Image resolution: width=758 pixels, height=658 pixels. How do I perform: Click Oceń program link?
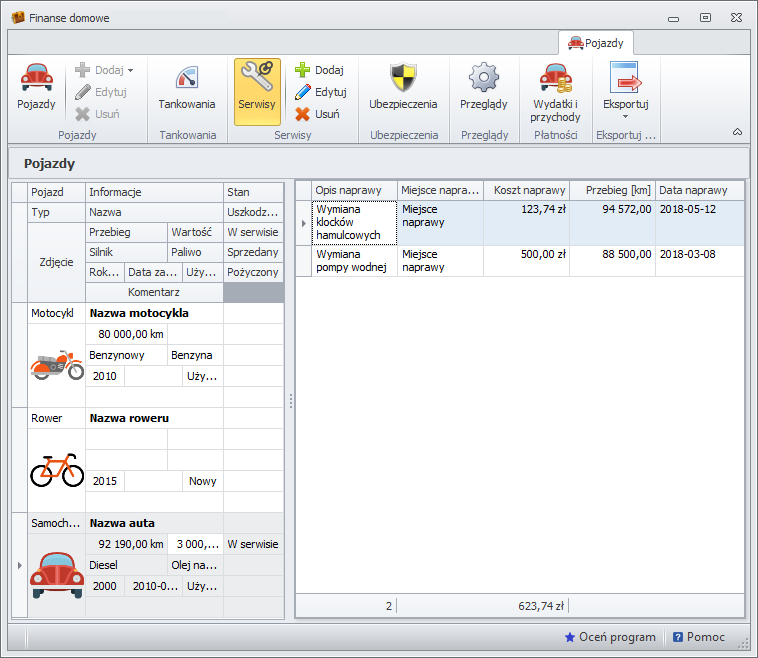(610, 637)
